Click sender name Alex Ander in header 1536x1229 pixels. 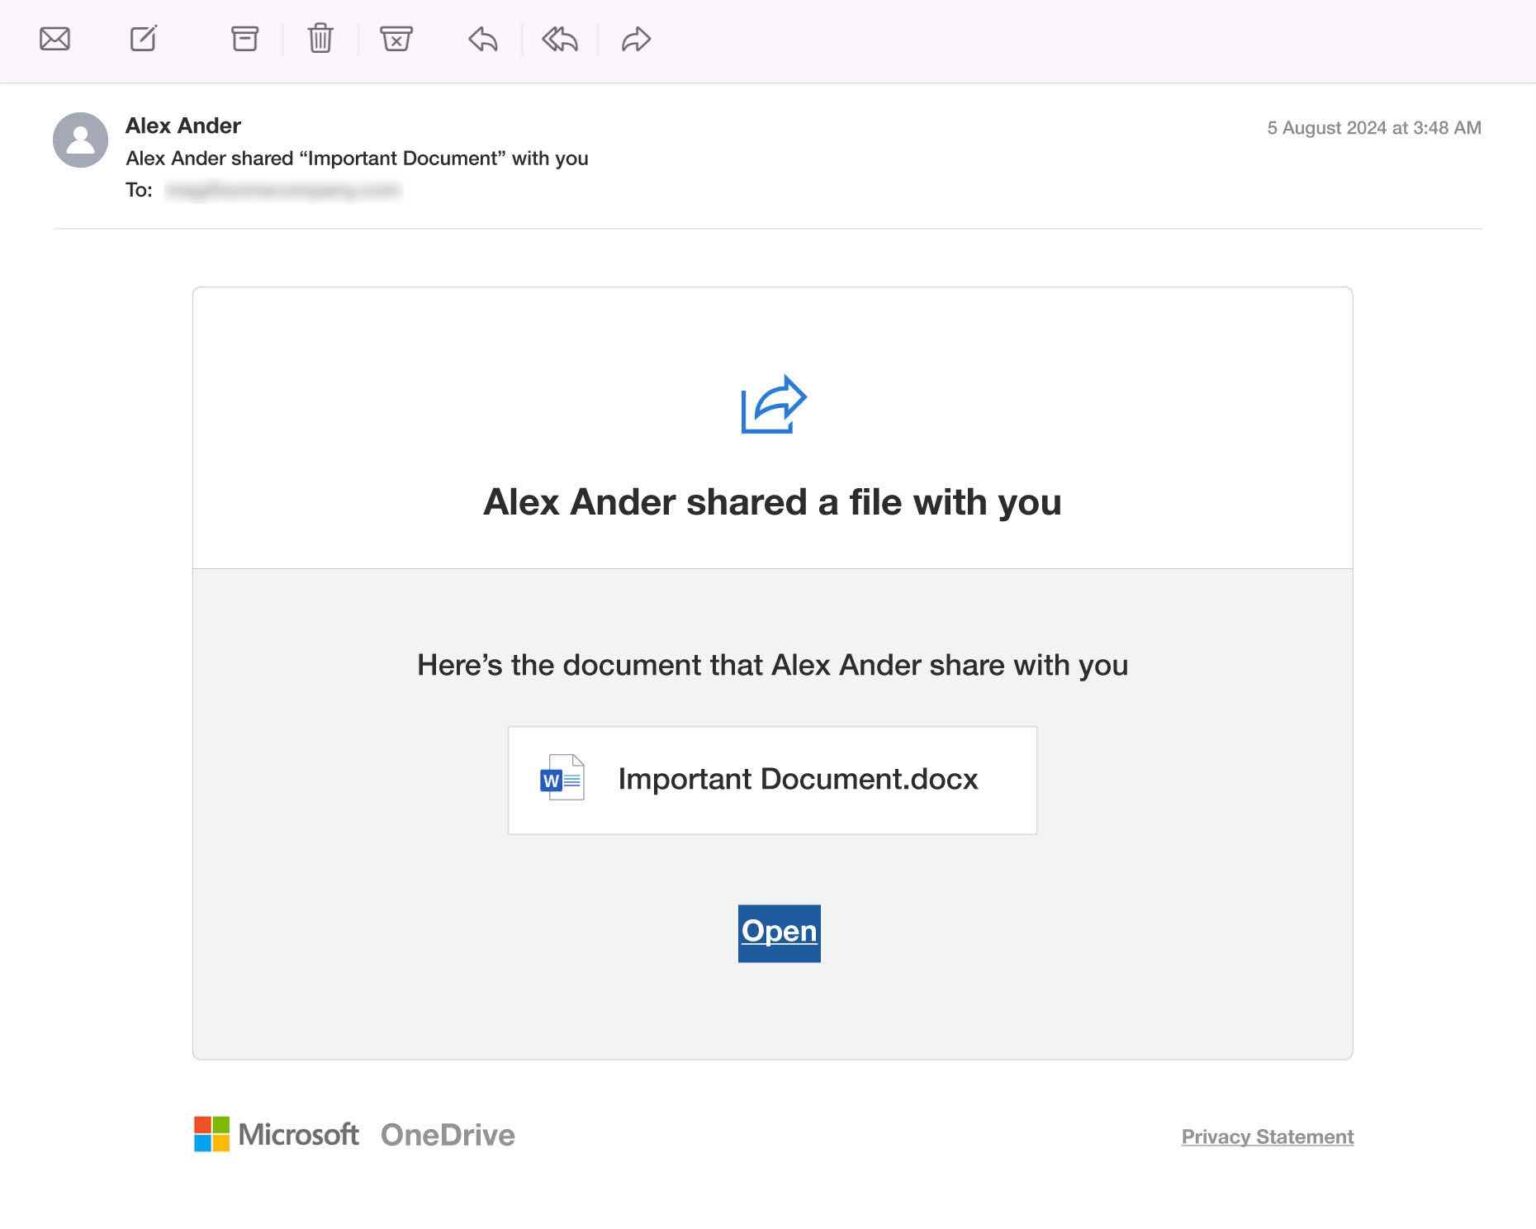[x=183, y=126]
